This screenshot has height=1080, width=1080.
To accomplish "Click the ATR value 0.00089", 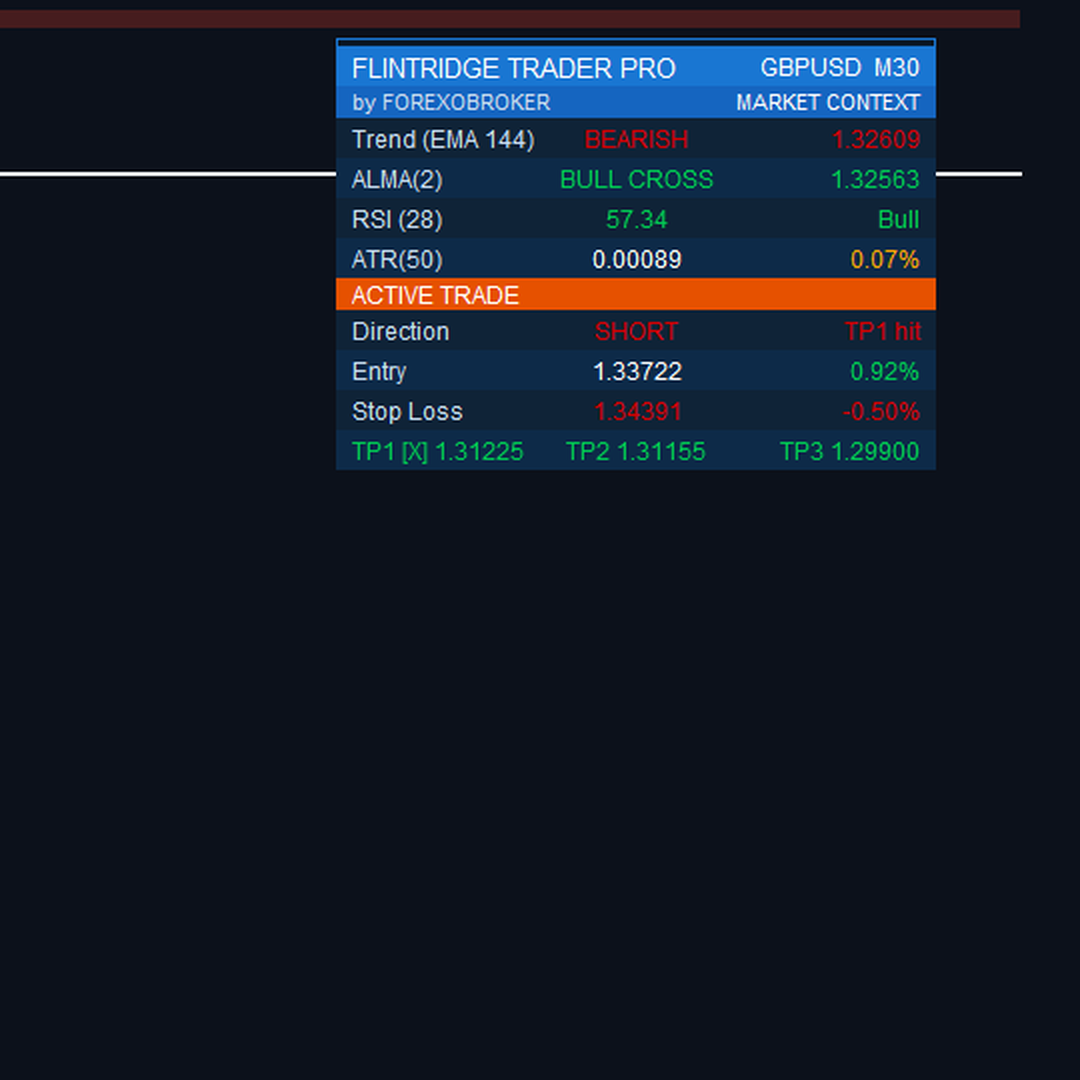I will click(x=636, y=260).
